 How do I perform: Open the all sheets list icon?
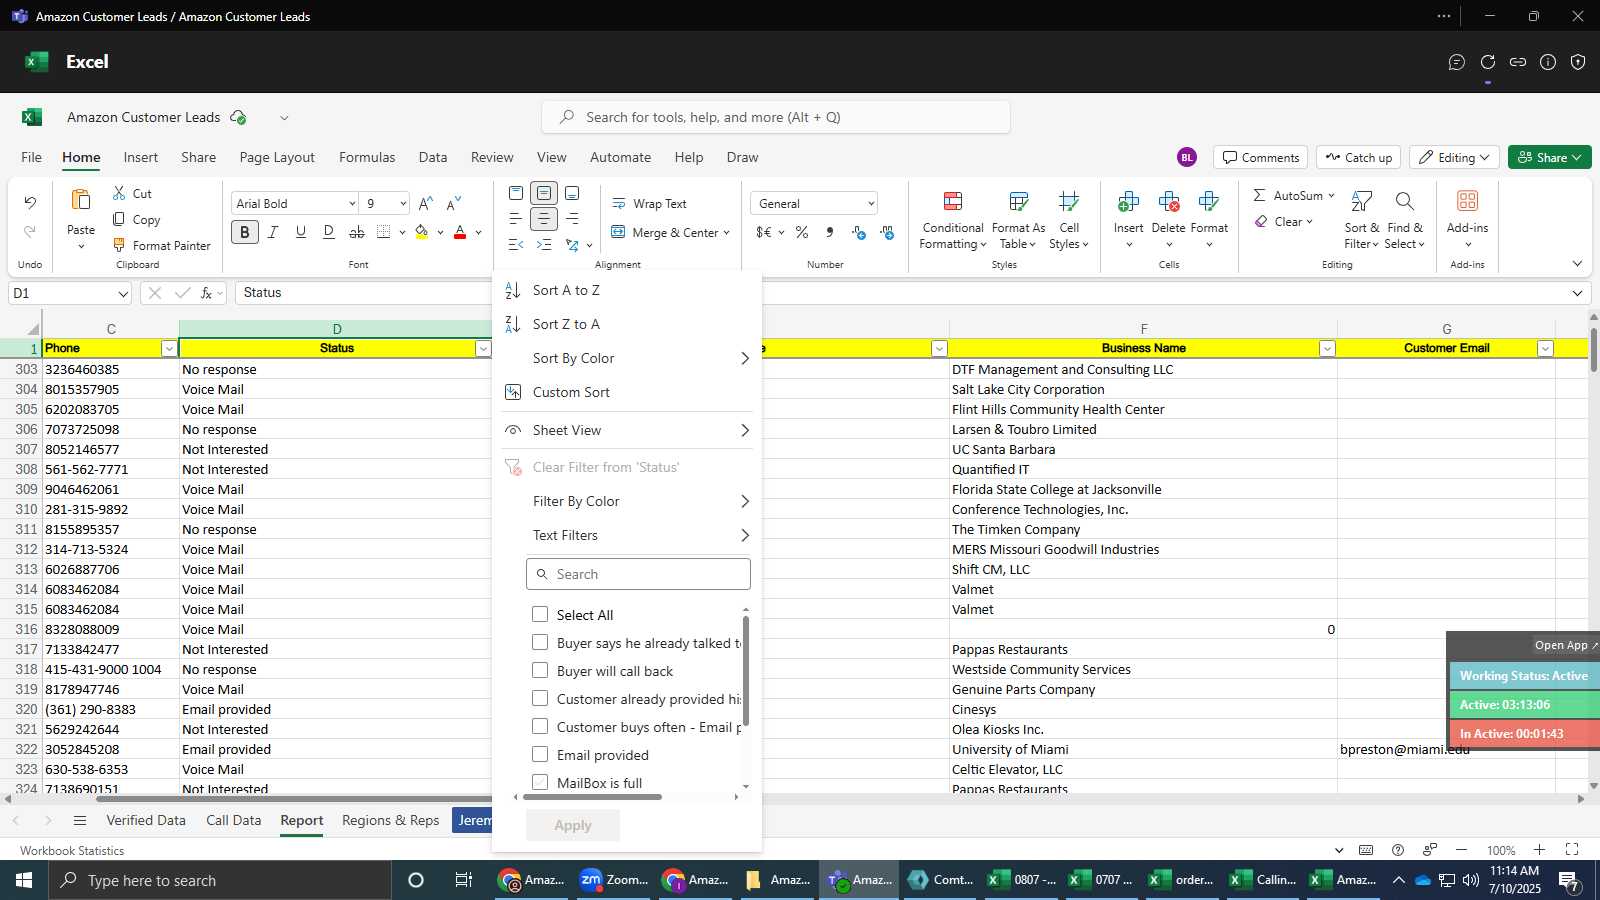[x=80, y=820]
